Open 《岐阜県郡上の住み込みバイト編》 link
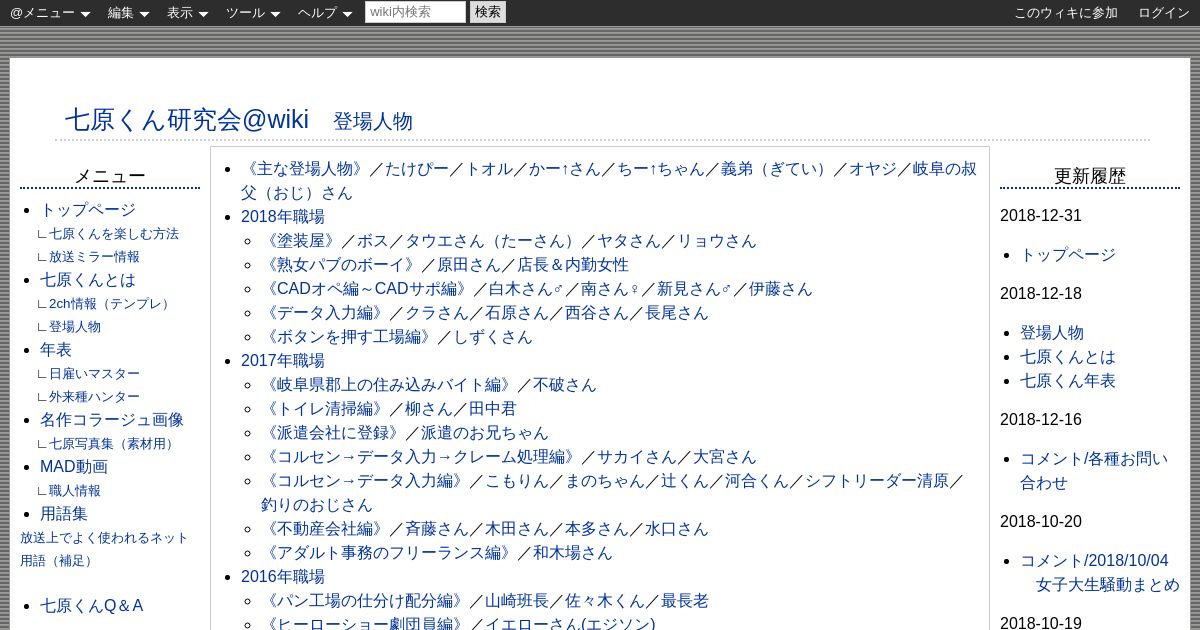Image resolution: width=1200 pixels, height=630 pixels. (389, 385)
